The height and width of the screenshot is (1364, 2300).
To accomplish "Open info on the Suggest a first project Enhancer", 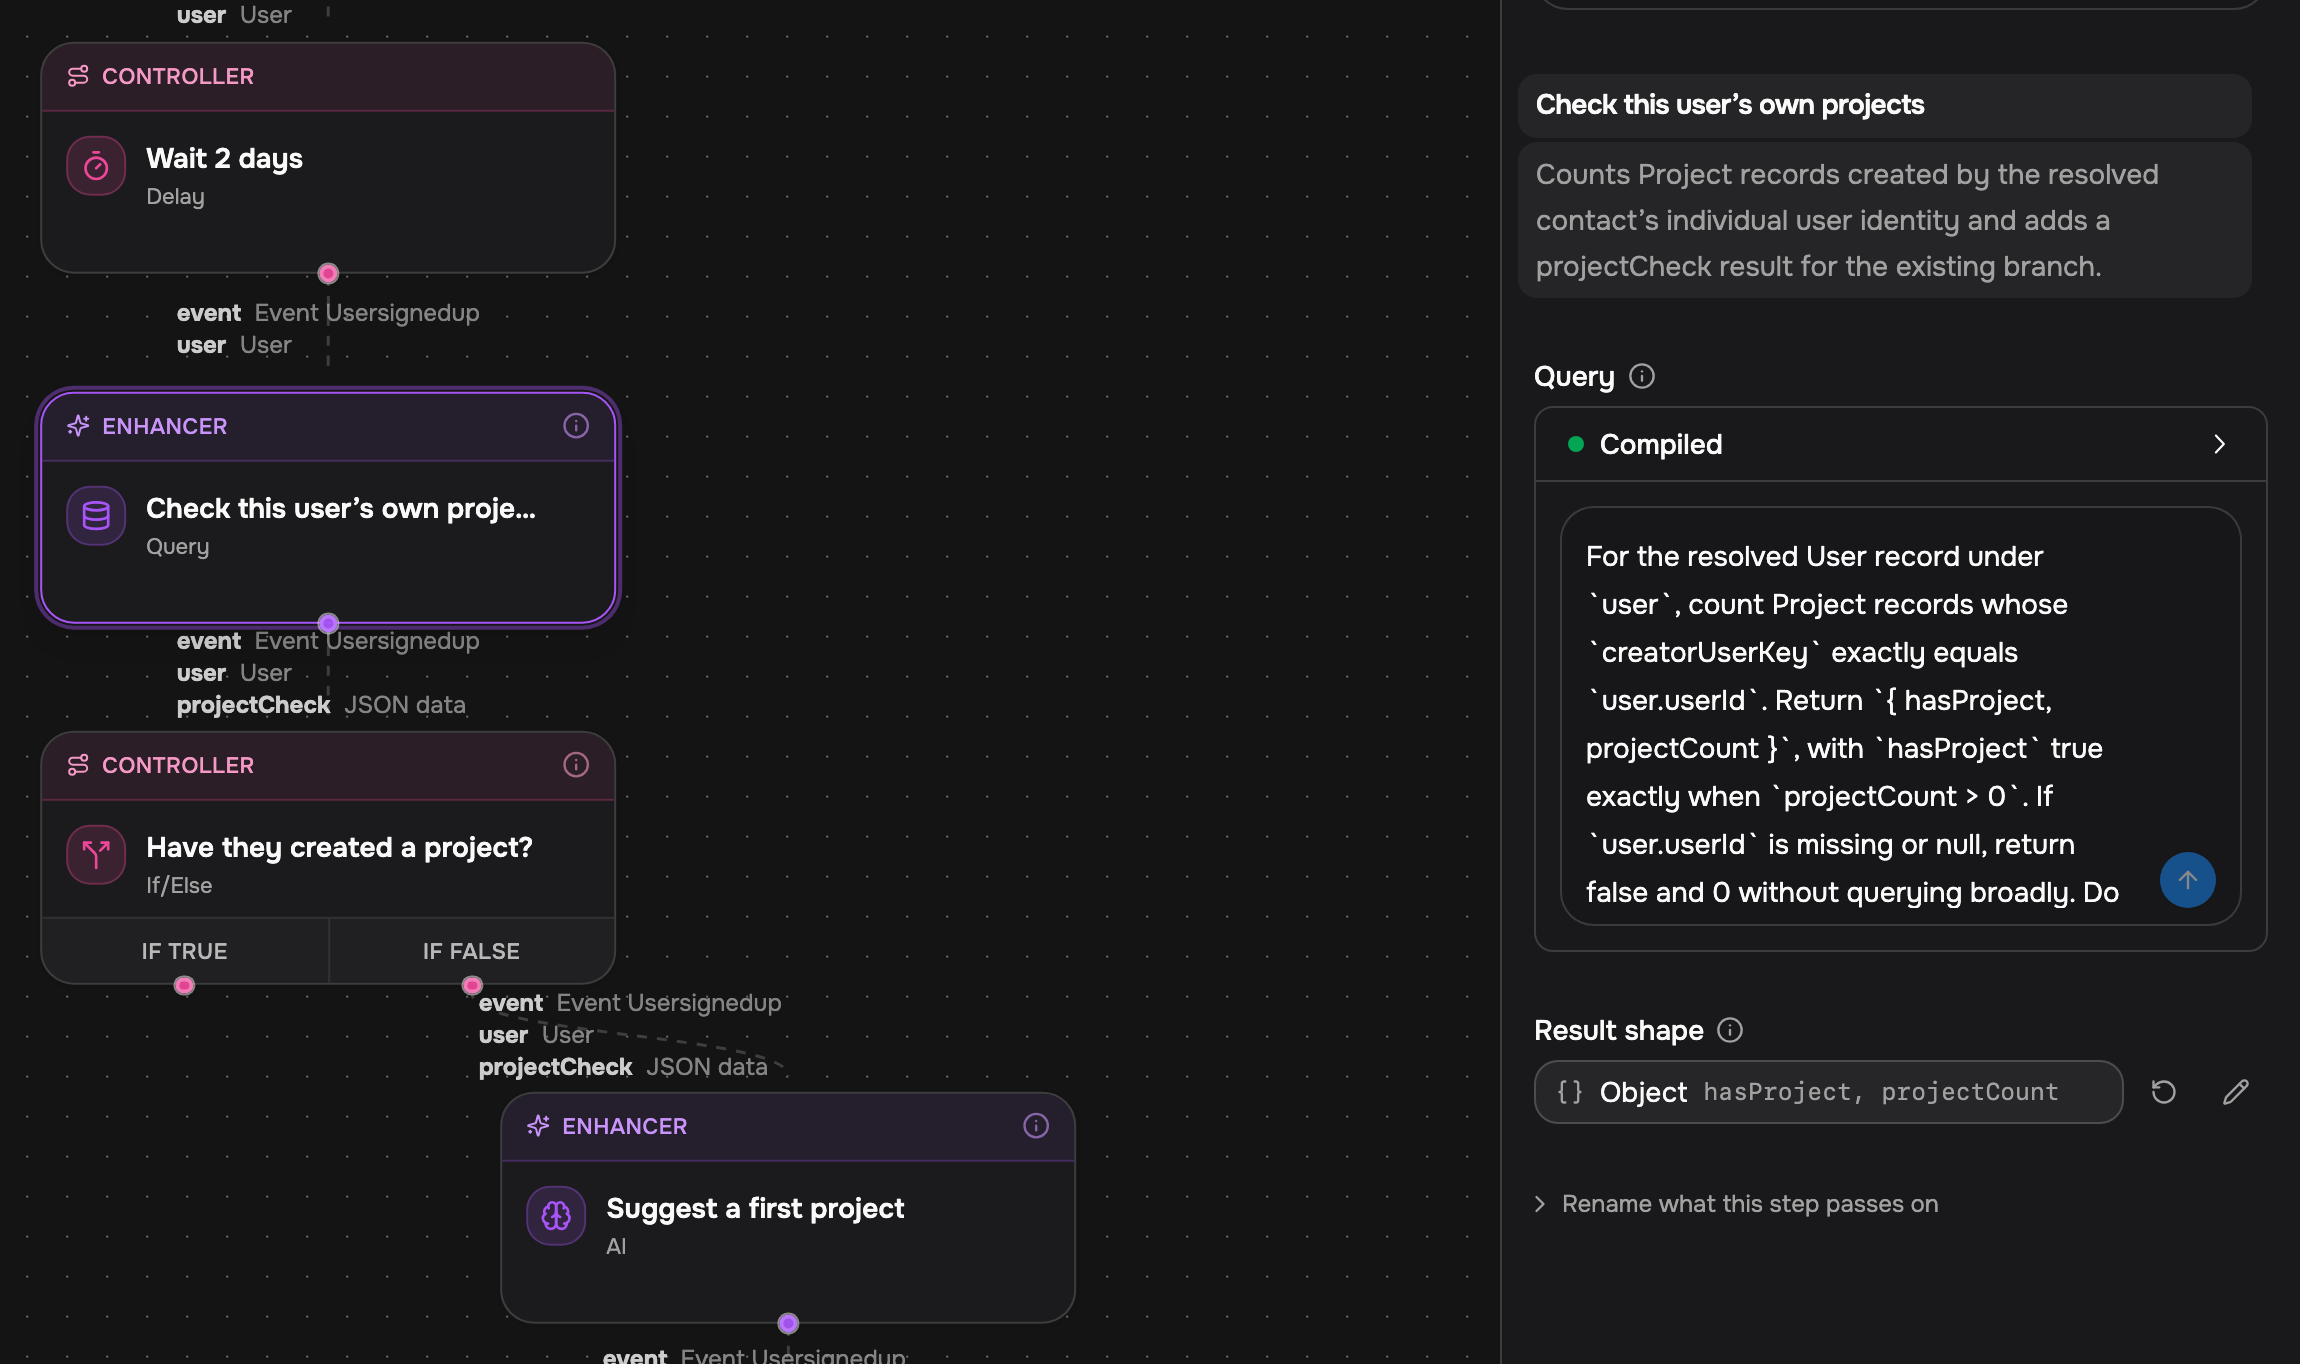I will click(x=1036, y=1126).
